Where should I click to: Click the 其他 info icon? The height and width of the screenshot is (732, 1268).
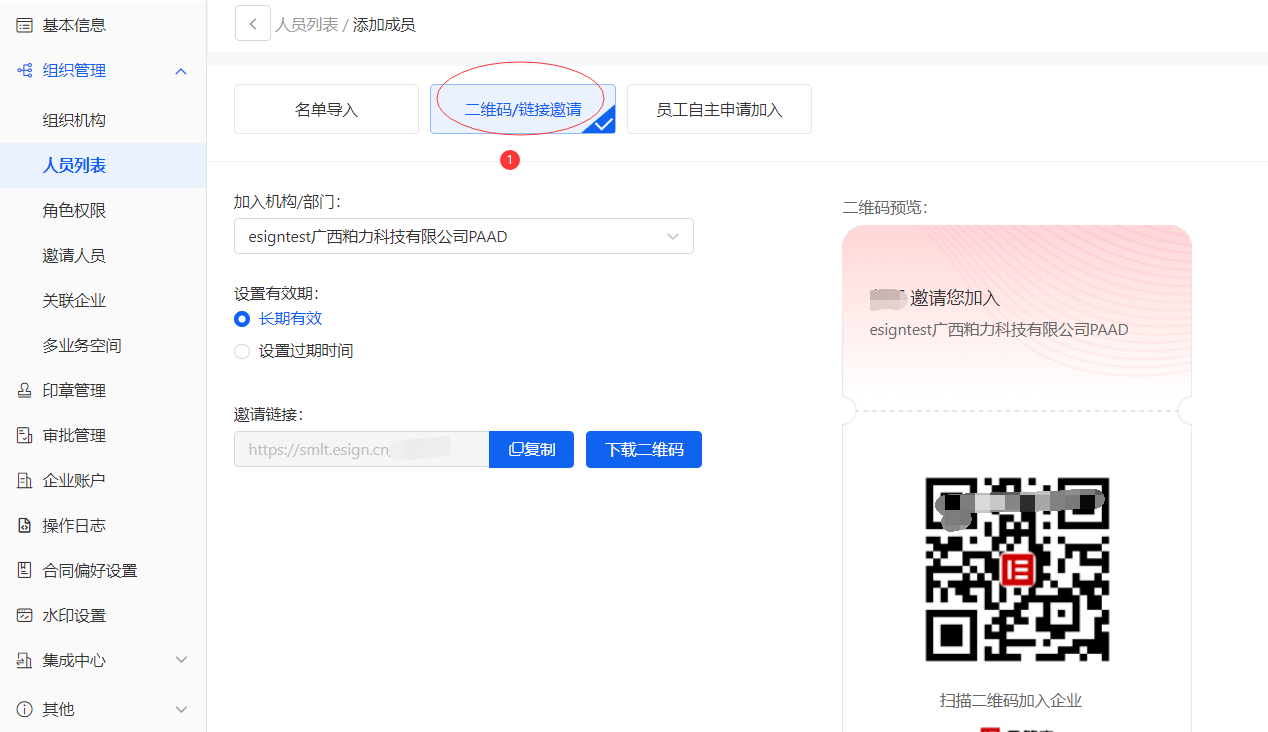(x=24, y=709)
